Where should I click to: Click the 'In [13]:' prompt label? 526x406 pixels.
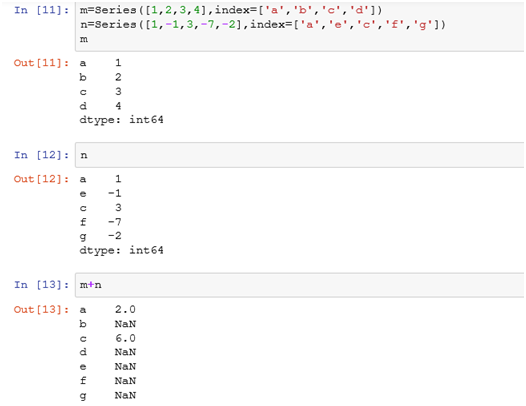(42, 285)
